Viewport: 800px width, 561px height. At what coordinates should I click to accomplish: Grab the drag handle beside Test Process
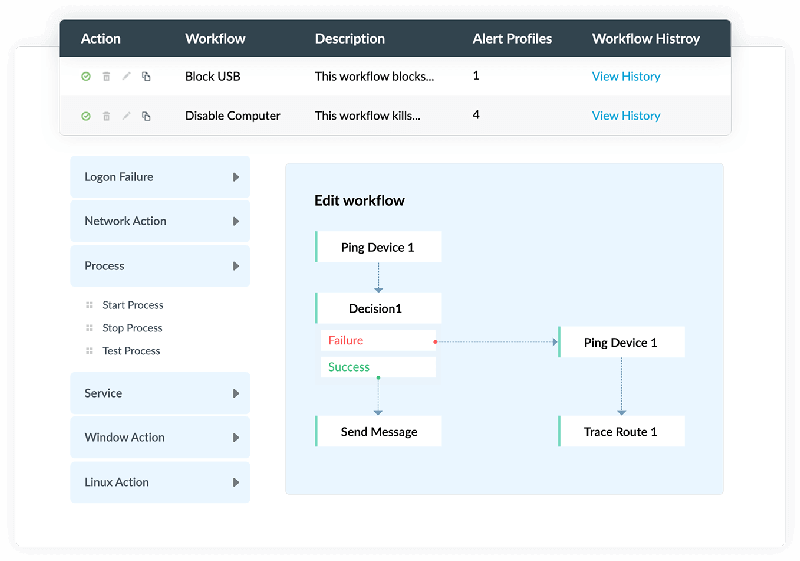pyautogui.click(x=89, y=351)
